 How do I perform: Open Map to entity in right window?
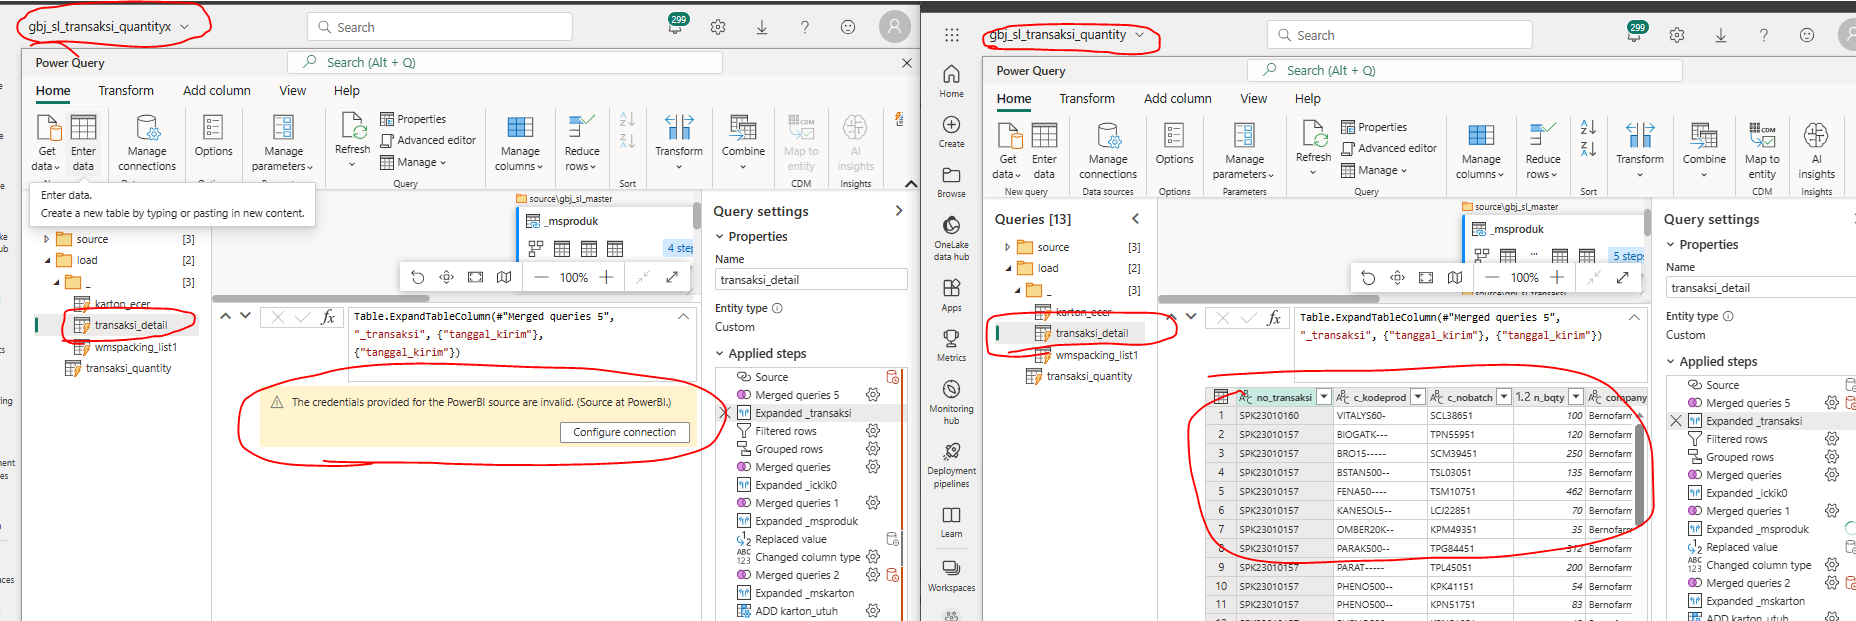1762,151
